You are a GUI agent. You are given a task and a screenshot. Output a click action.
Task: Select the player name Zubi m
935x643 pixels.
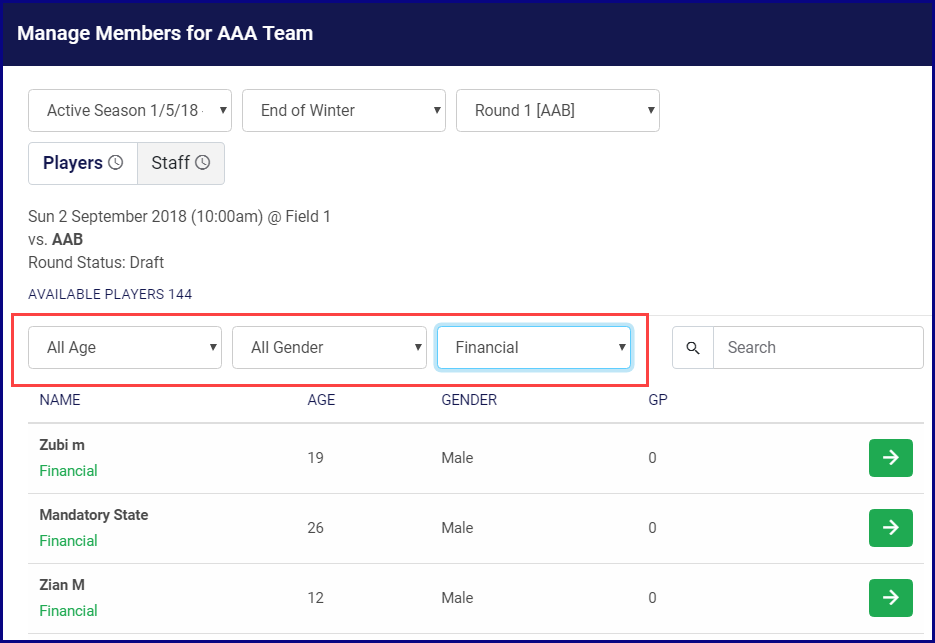tap(62, 445)
